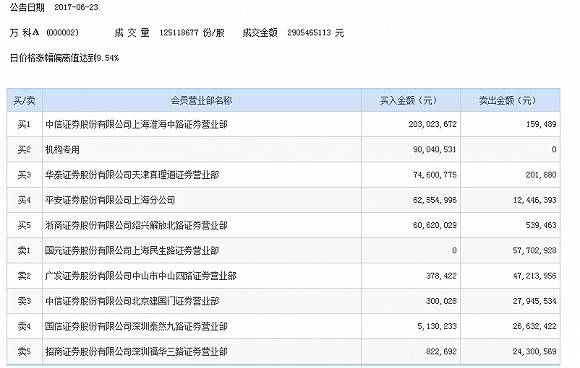Select 国信证券深圳泰然九路证券营业部 name
Viewport: 580px width, 368px height.
pos(136,326)
